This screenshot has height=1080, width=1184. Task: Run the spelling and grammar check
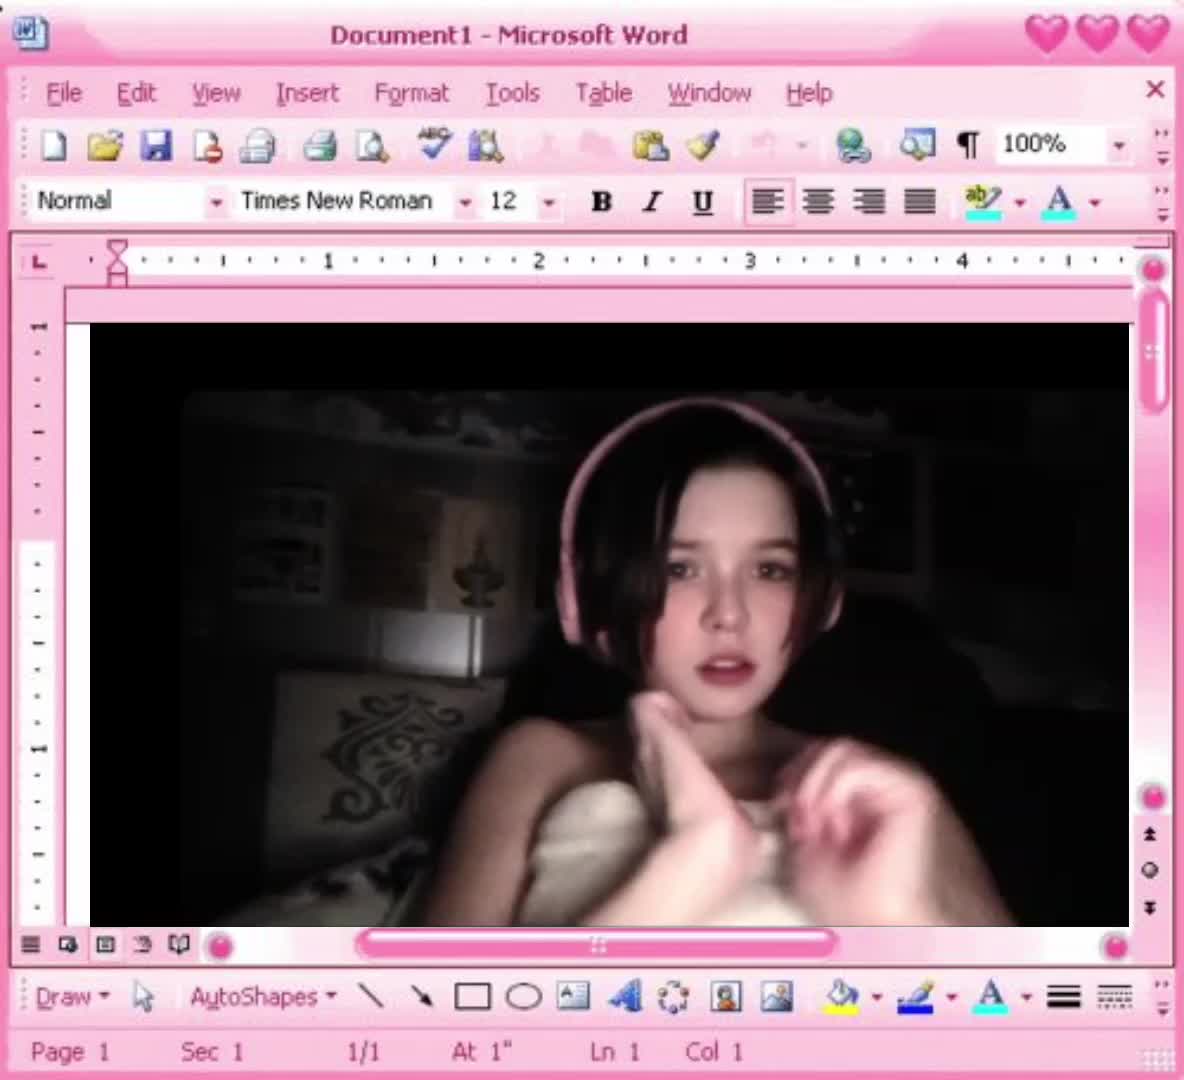click(x=434, y=143)
